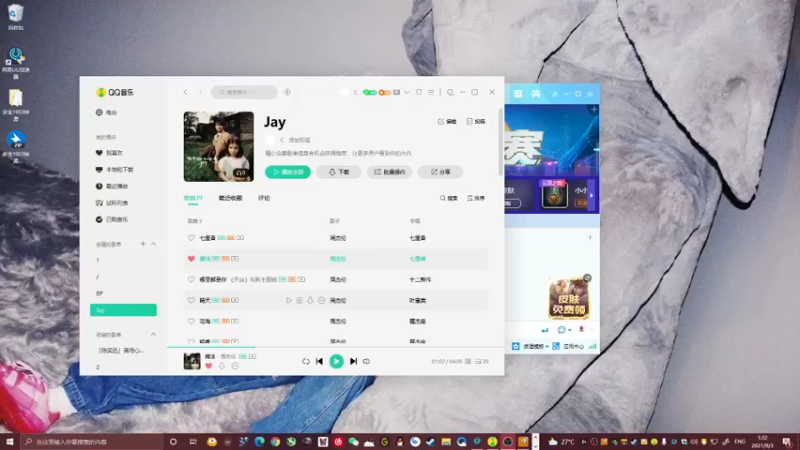Open the Radio (电台) sidebar item

[x=107, y=112]
